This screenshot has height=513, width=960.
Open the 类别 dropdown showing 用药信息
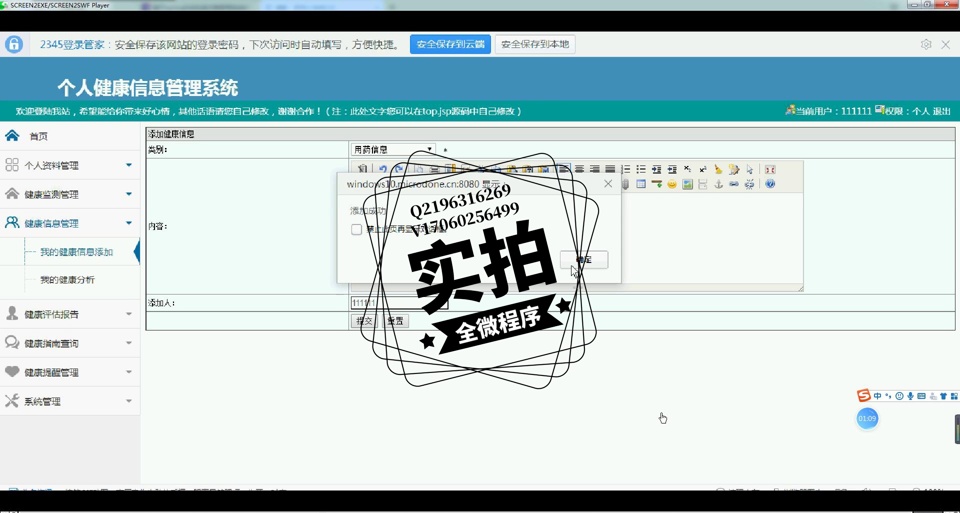pyautogui.click(x=392, y=150)
